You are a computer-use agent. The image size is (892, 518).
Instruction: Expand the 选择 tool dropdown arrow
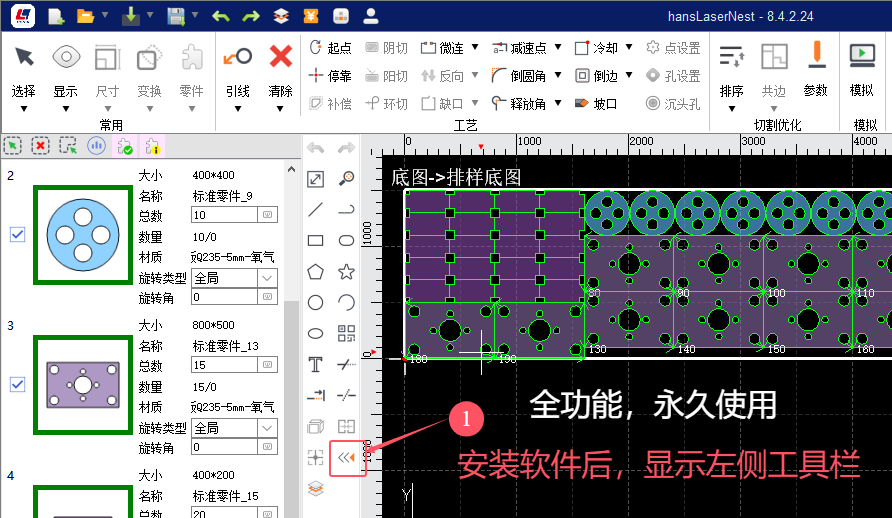click(x=24, y=109)
